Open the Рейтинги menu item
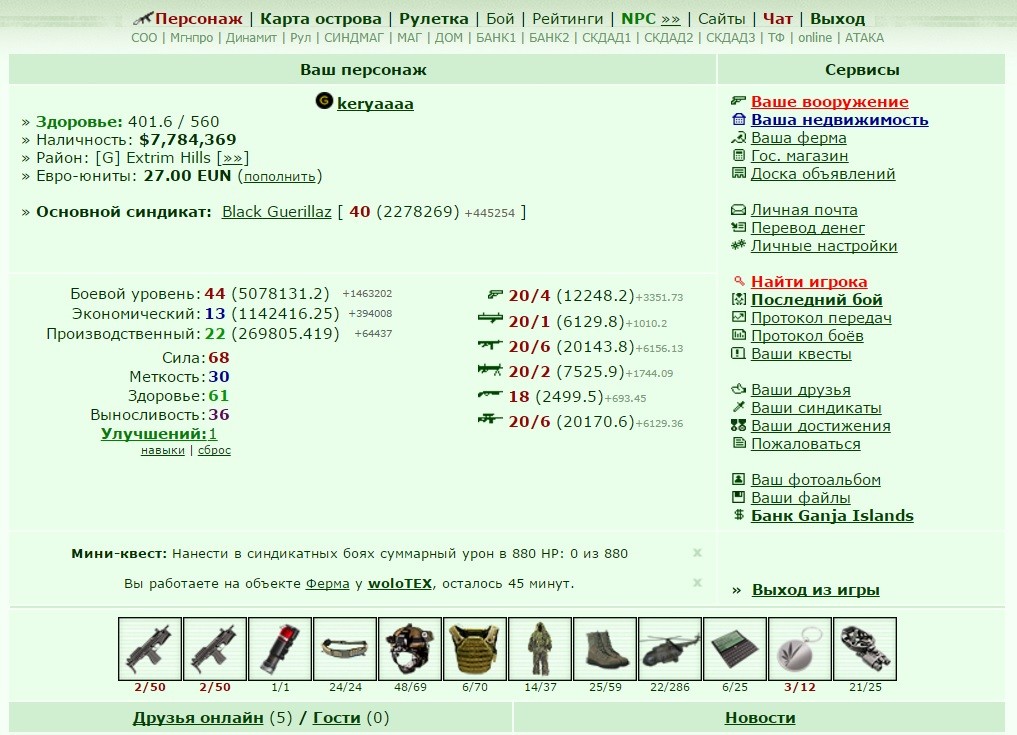The height and width of the screenshot is (735, 1017). [x=568, y=19]
